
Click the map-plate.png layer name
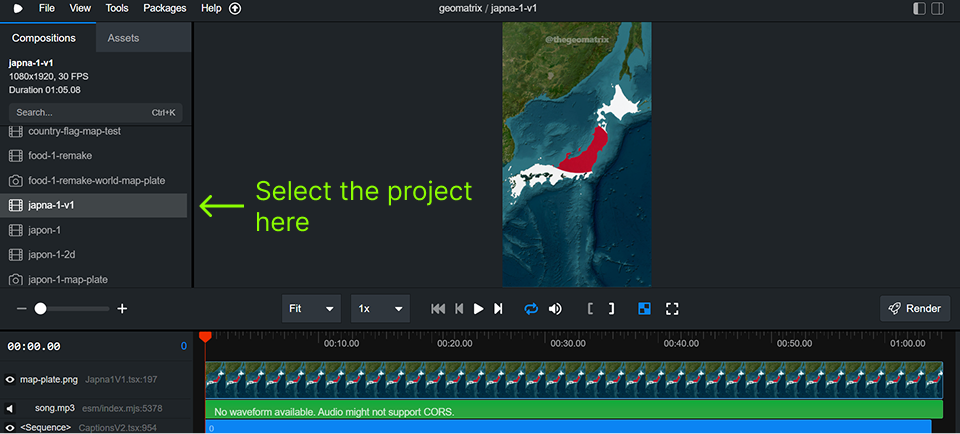coord(49,380)
